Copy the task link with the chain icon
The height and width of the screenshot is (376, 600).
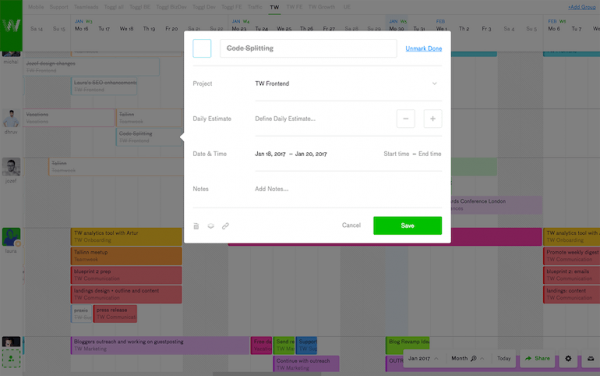225,226
